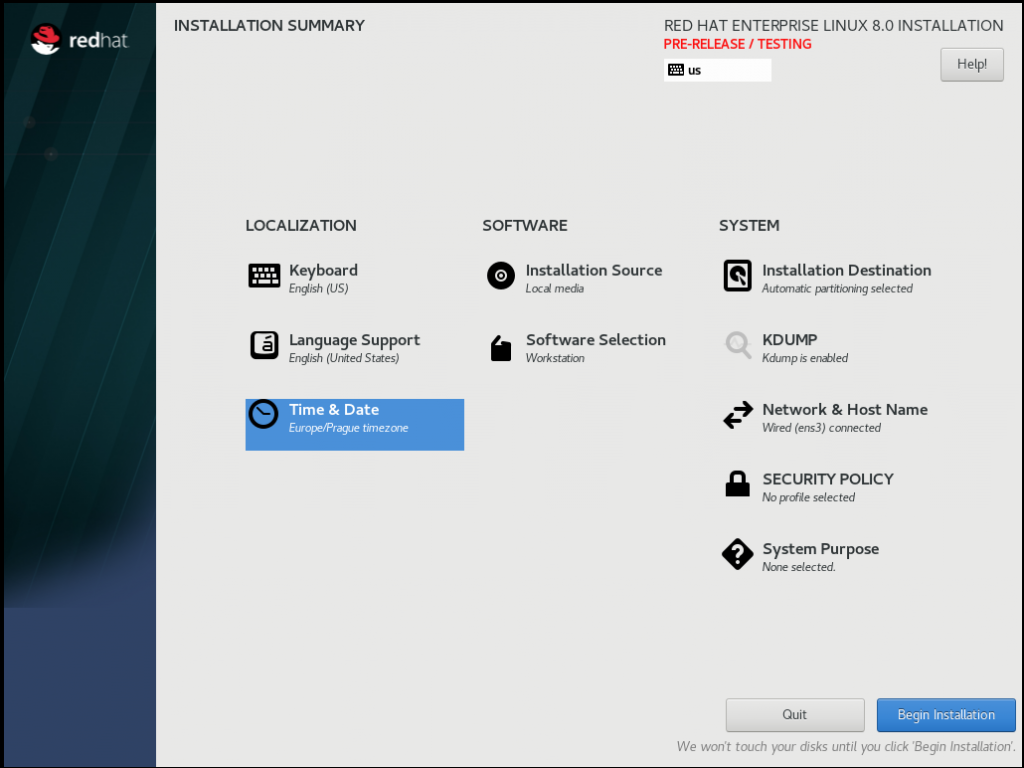Click the 'us' keyboard layout text
The width and height of the screenshot is (1024, 768).
[694, 71]
